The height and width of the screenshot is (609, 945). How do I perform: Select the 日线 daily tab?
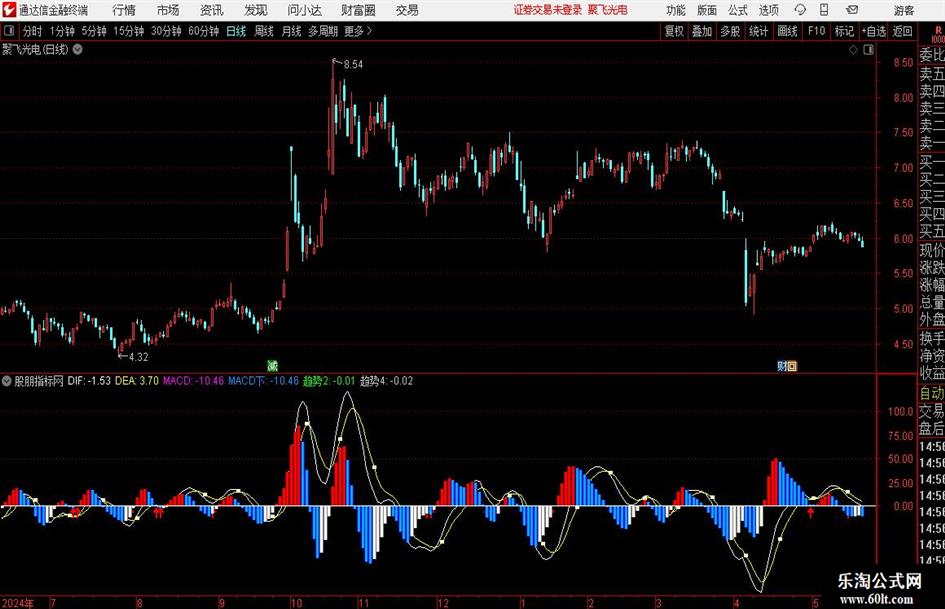pyautogui.click(x=236, y=31)
